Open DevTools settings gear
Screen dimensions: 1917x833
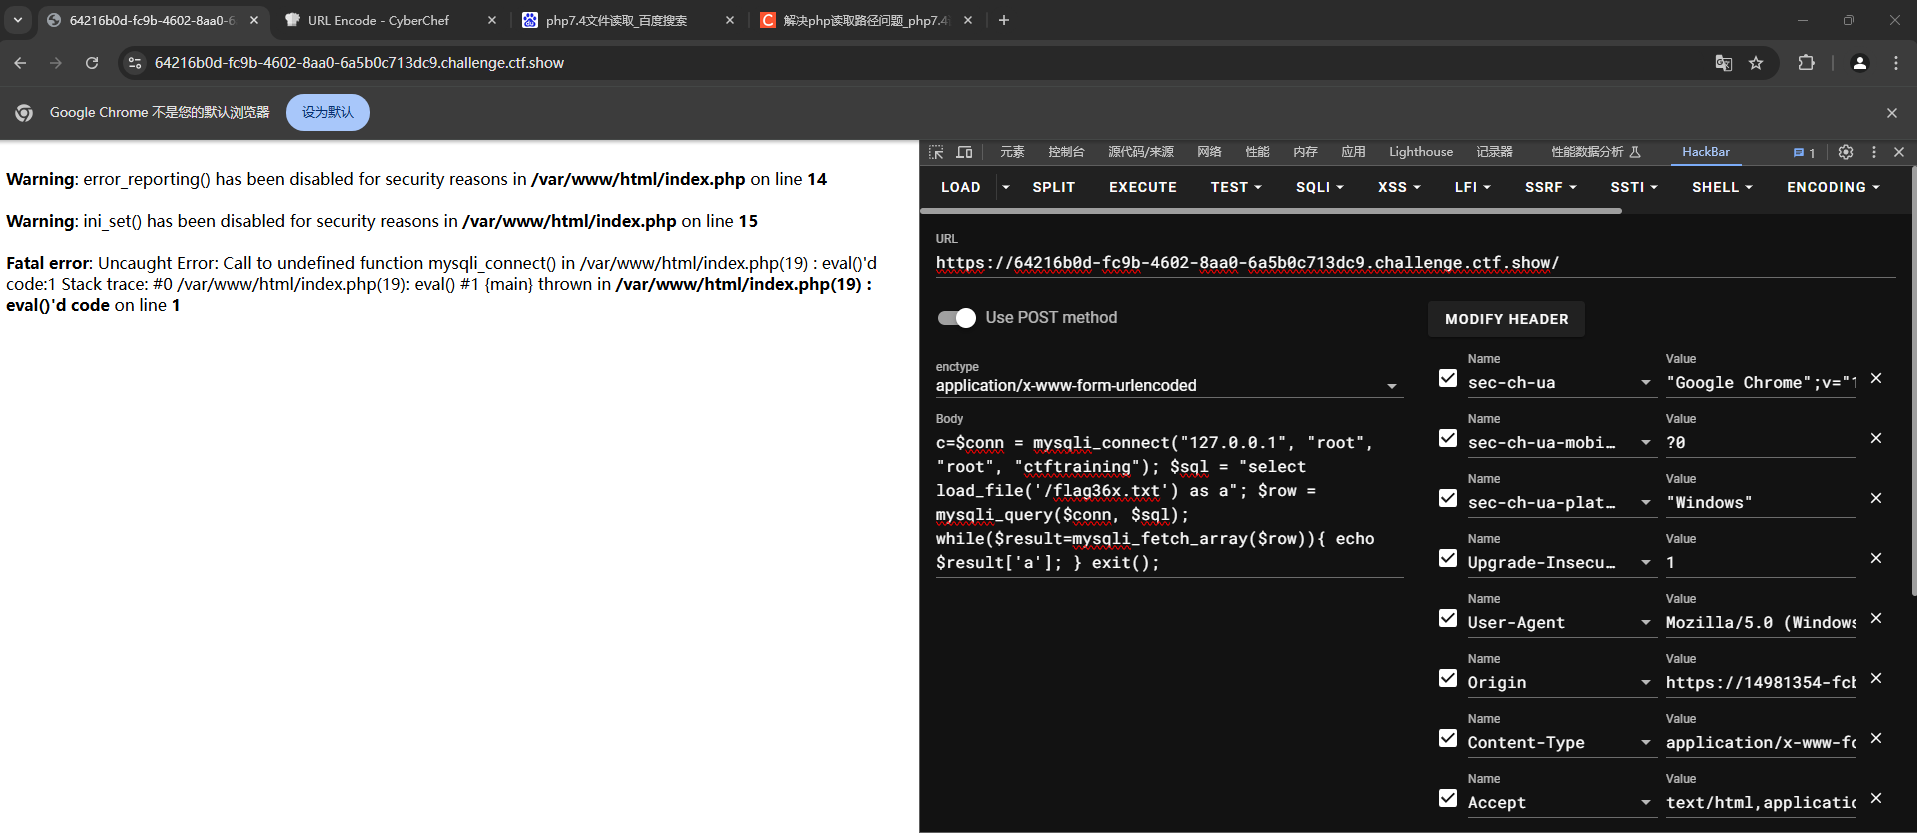[x=1846, y=152]
